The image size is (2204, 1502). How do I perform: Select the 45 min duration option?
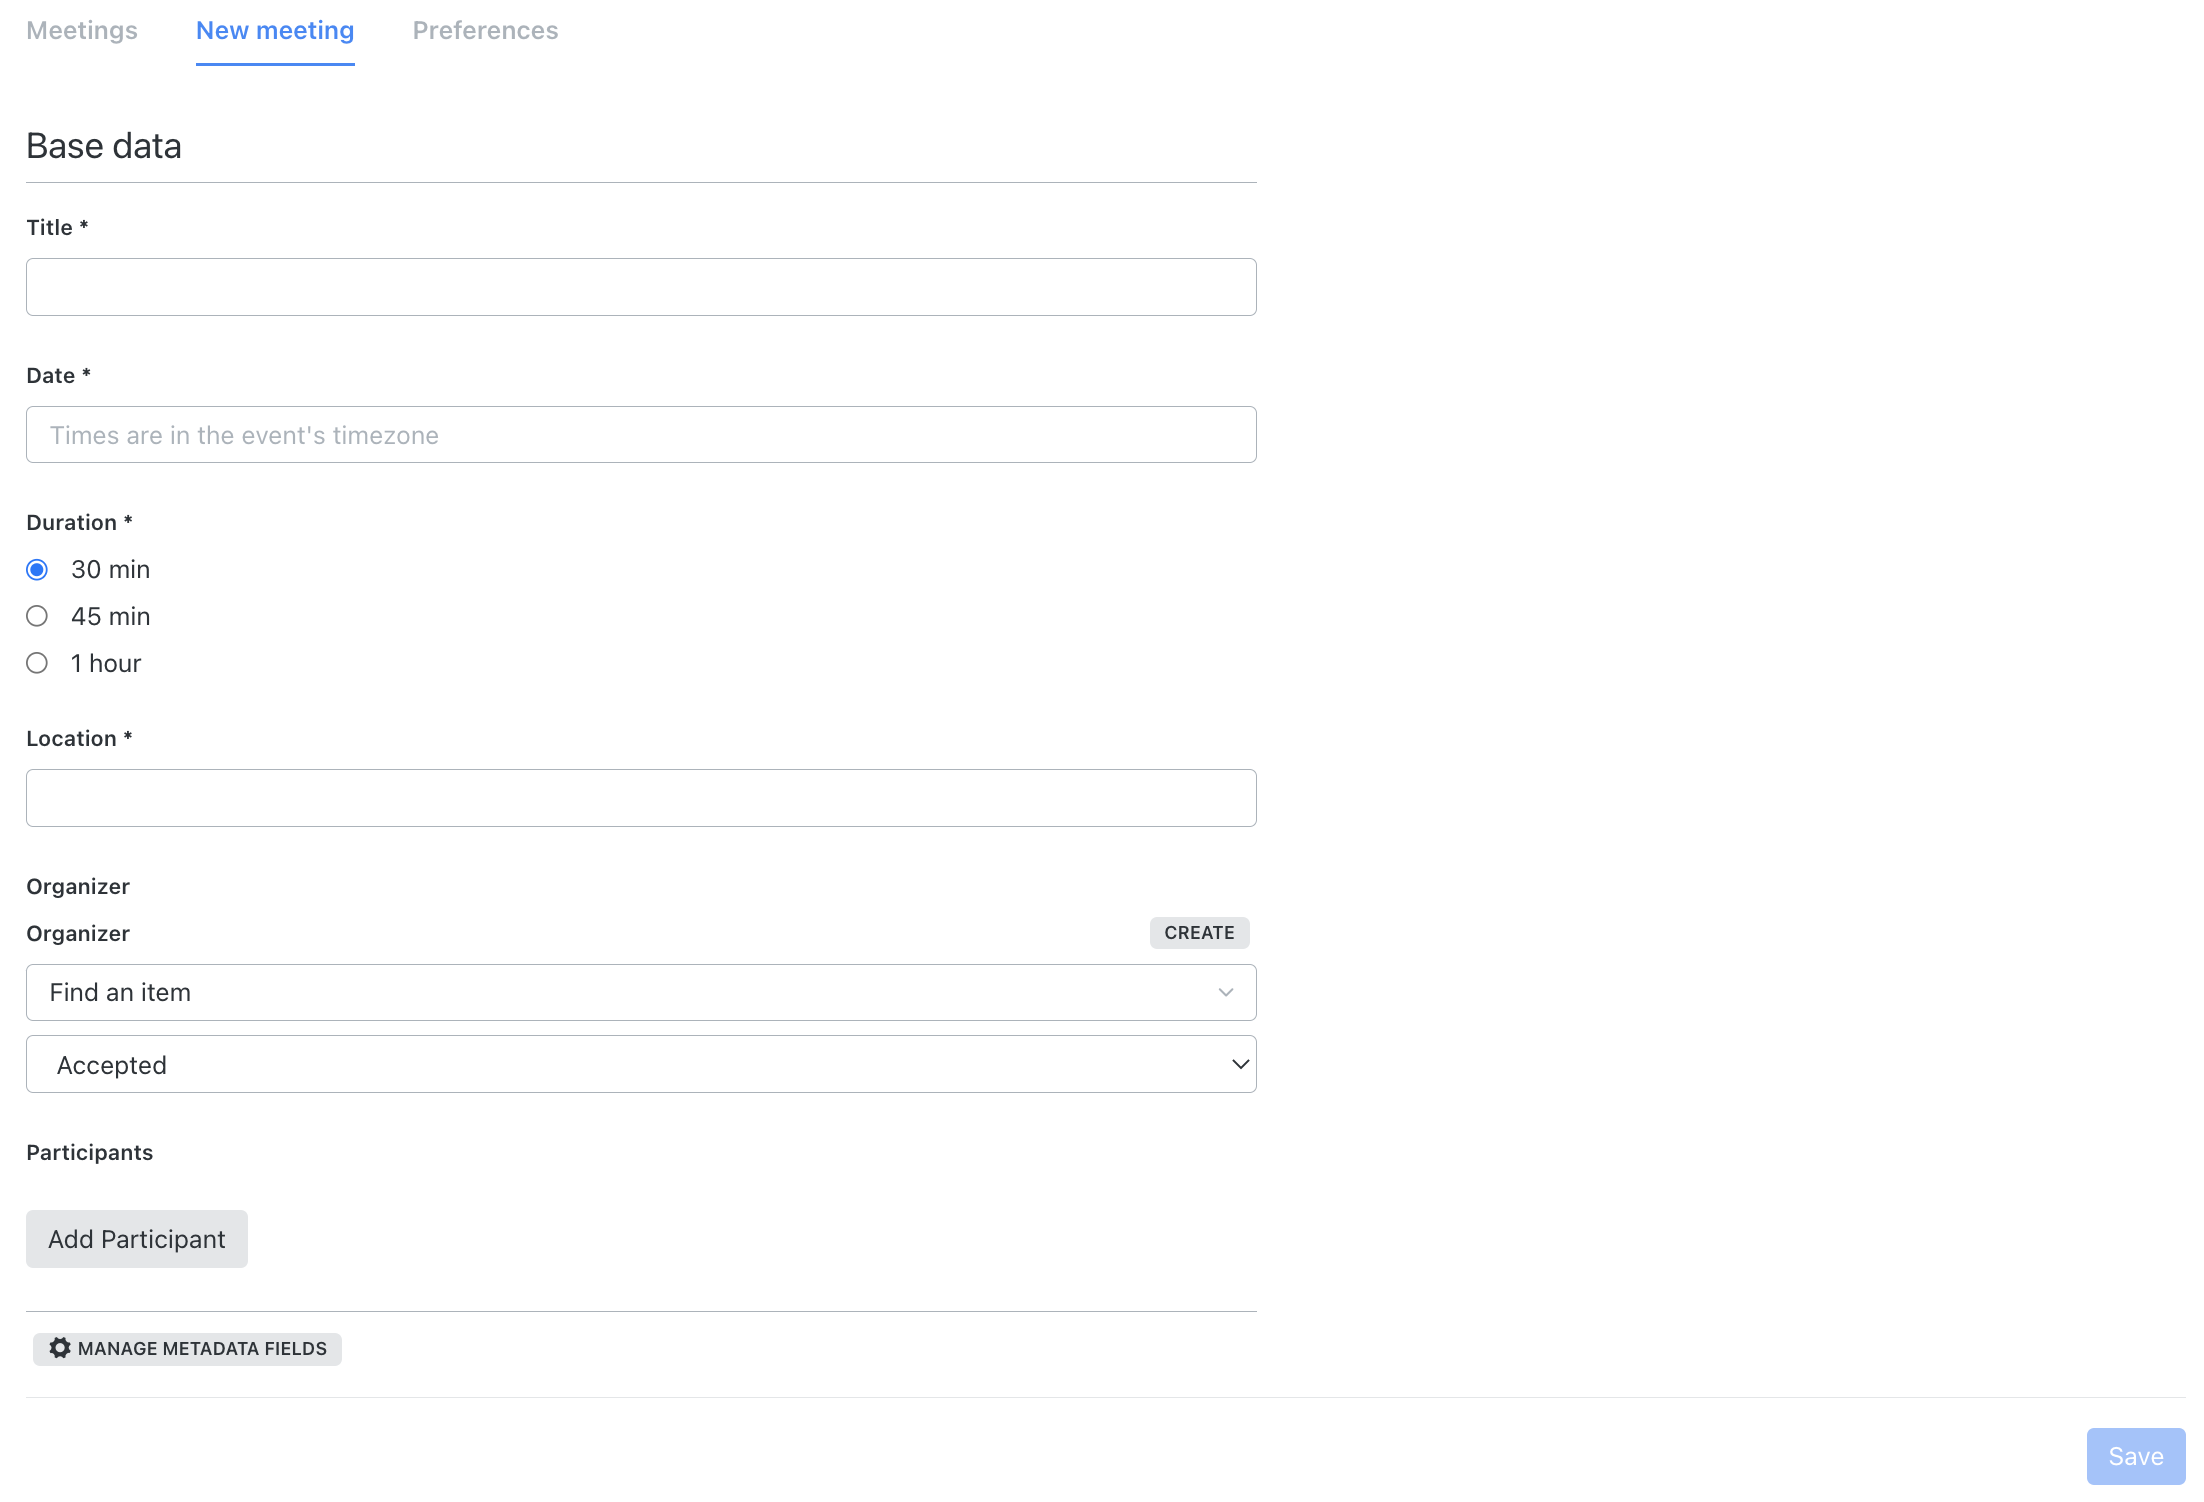(37, 616)
